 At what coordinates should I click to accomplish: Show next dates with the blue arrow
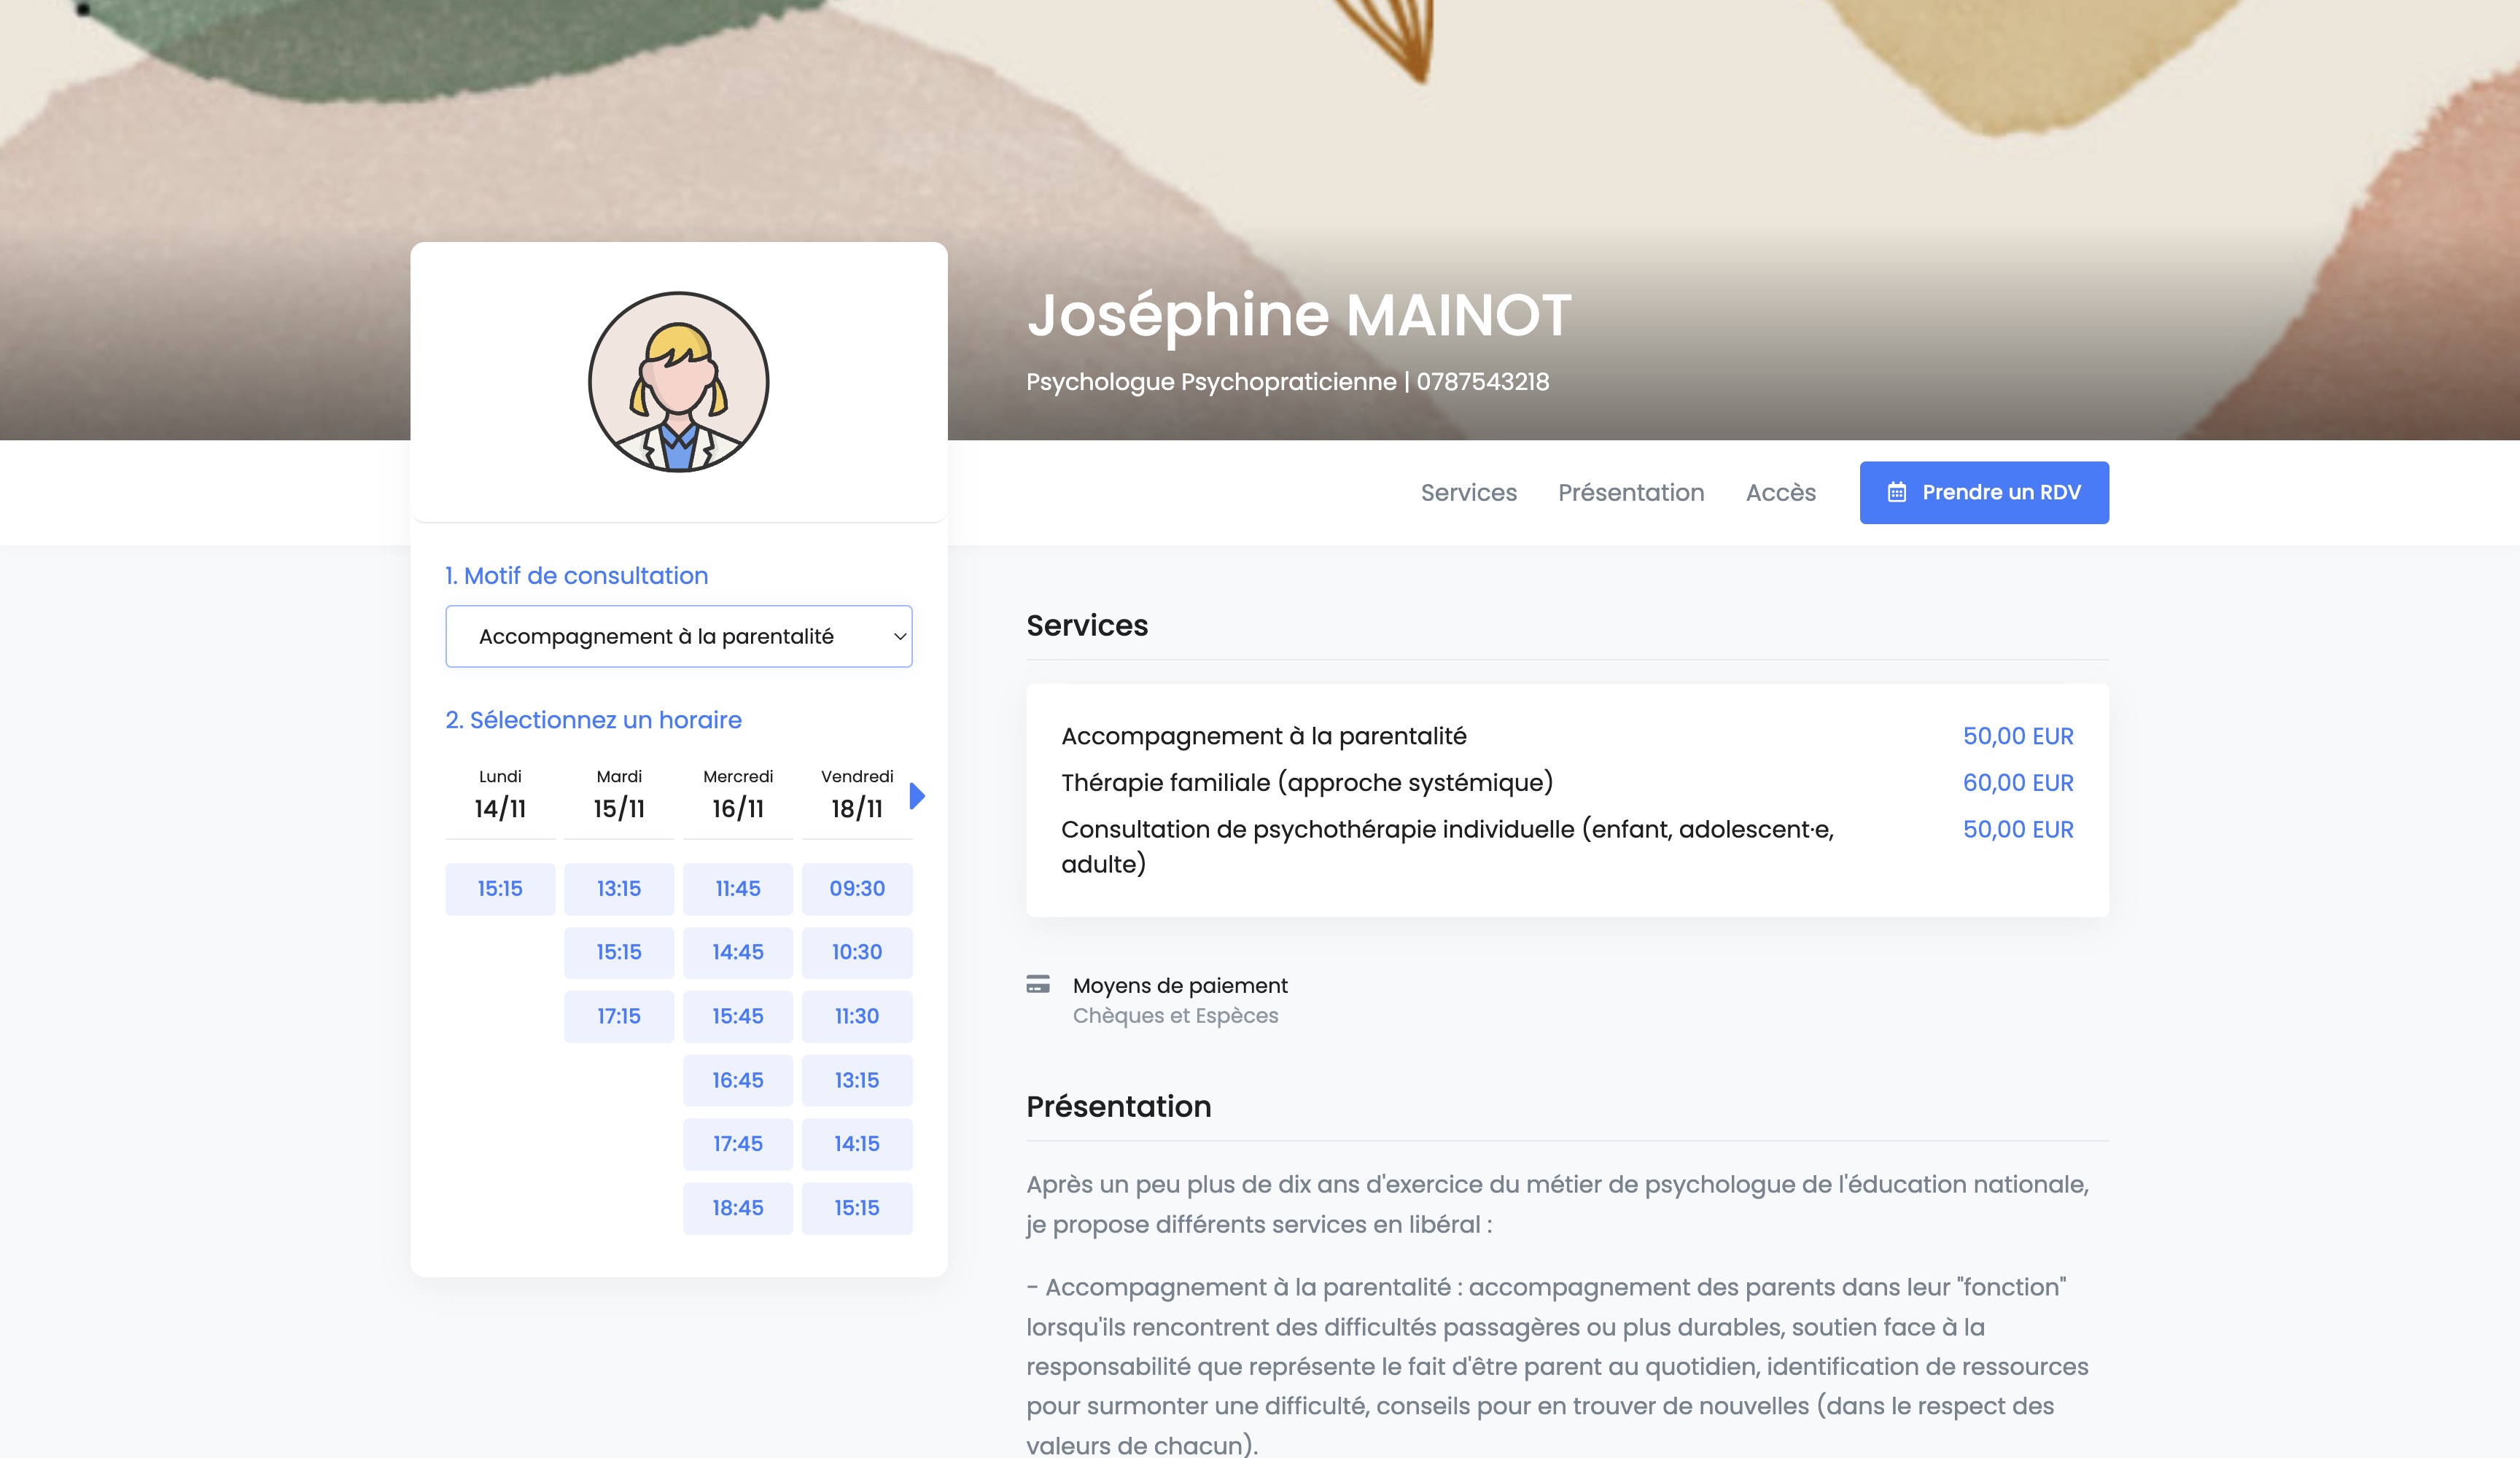(x=917, y=796)
